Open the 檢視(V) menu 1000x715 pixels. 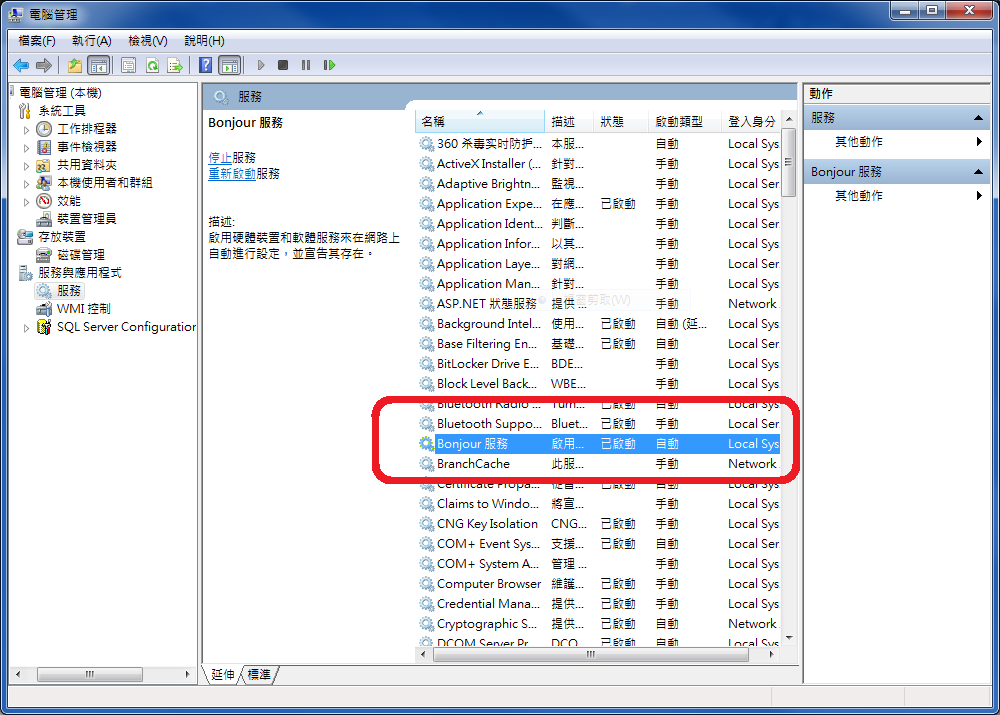[x=146, y=40]
